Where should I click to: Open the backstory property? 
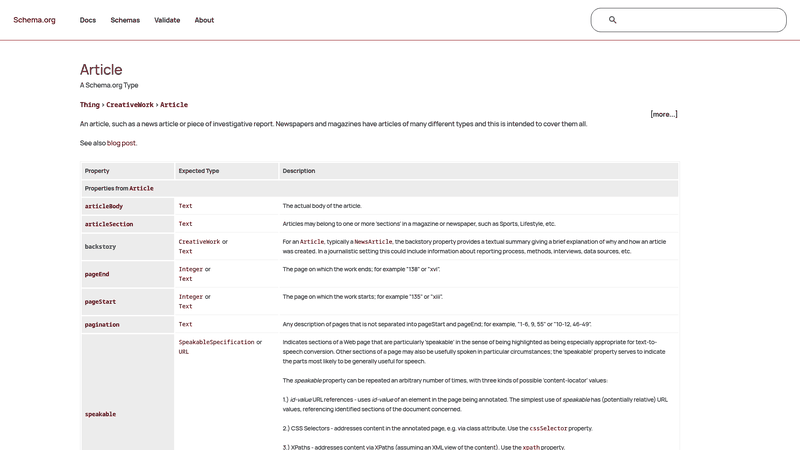pos(101,246)
